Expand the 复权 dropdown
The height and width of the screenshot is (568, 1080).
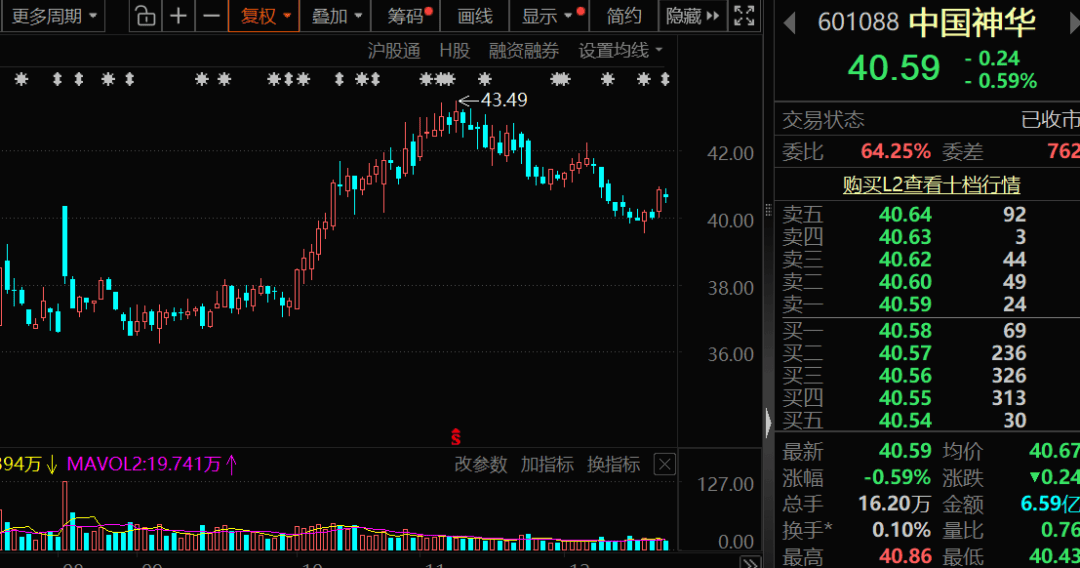coord(265,16)
